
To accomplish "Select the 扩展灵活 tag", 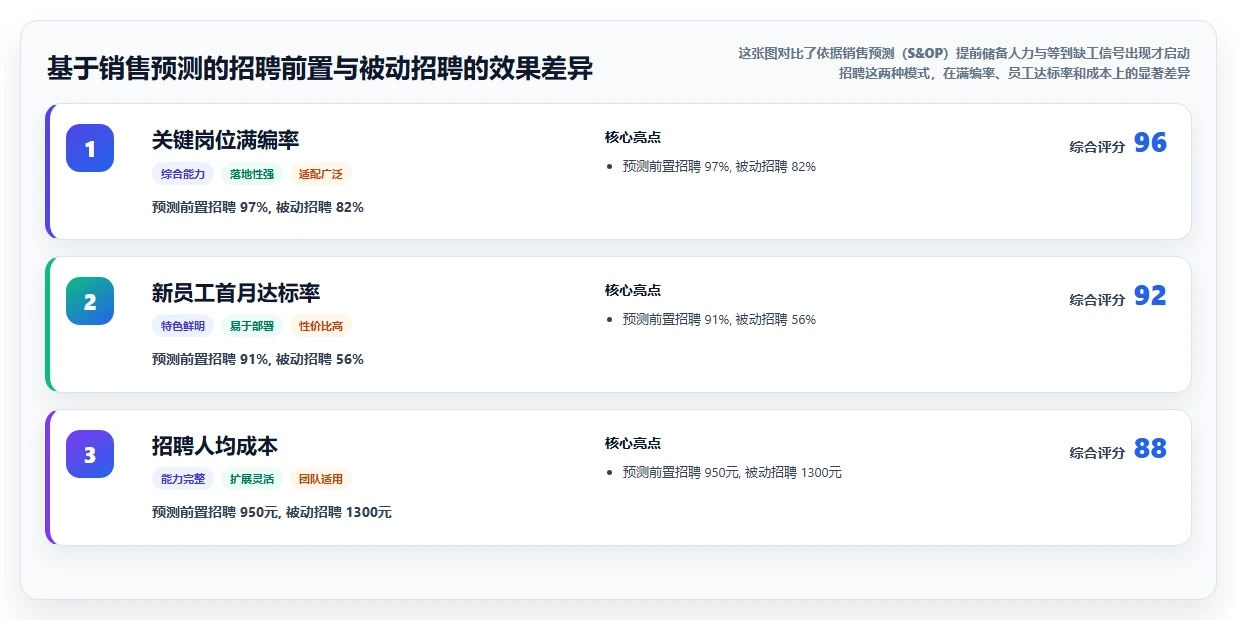I will 252,479.
